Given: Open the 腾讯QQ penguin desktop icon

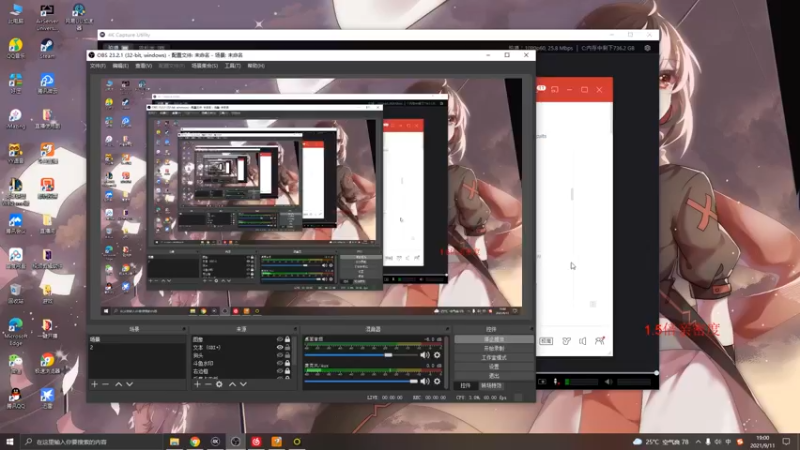Looking at the screenshot, I should point(16,398).
